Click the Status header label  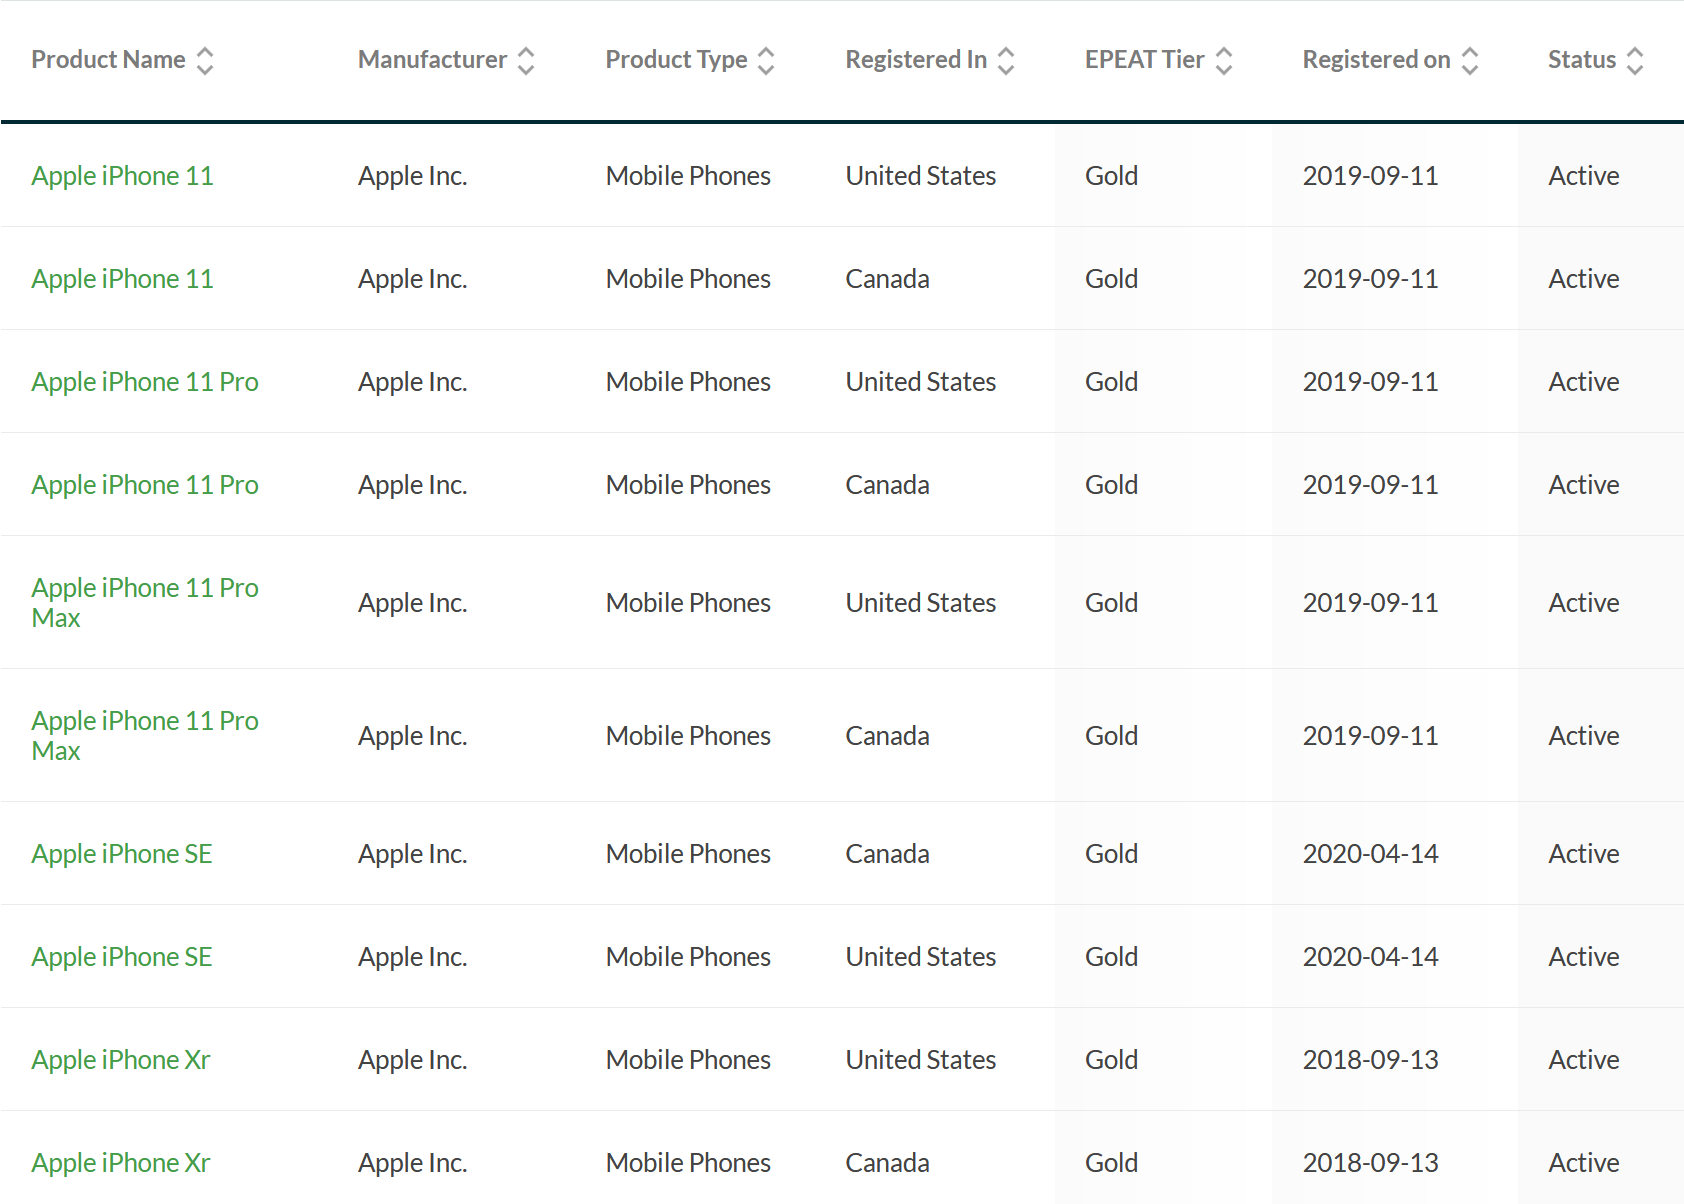pos(1582,60)
